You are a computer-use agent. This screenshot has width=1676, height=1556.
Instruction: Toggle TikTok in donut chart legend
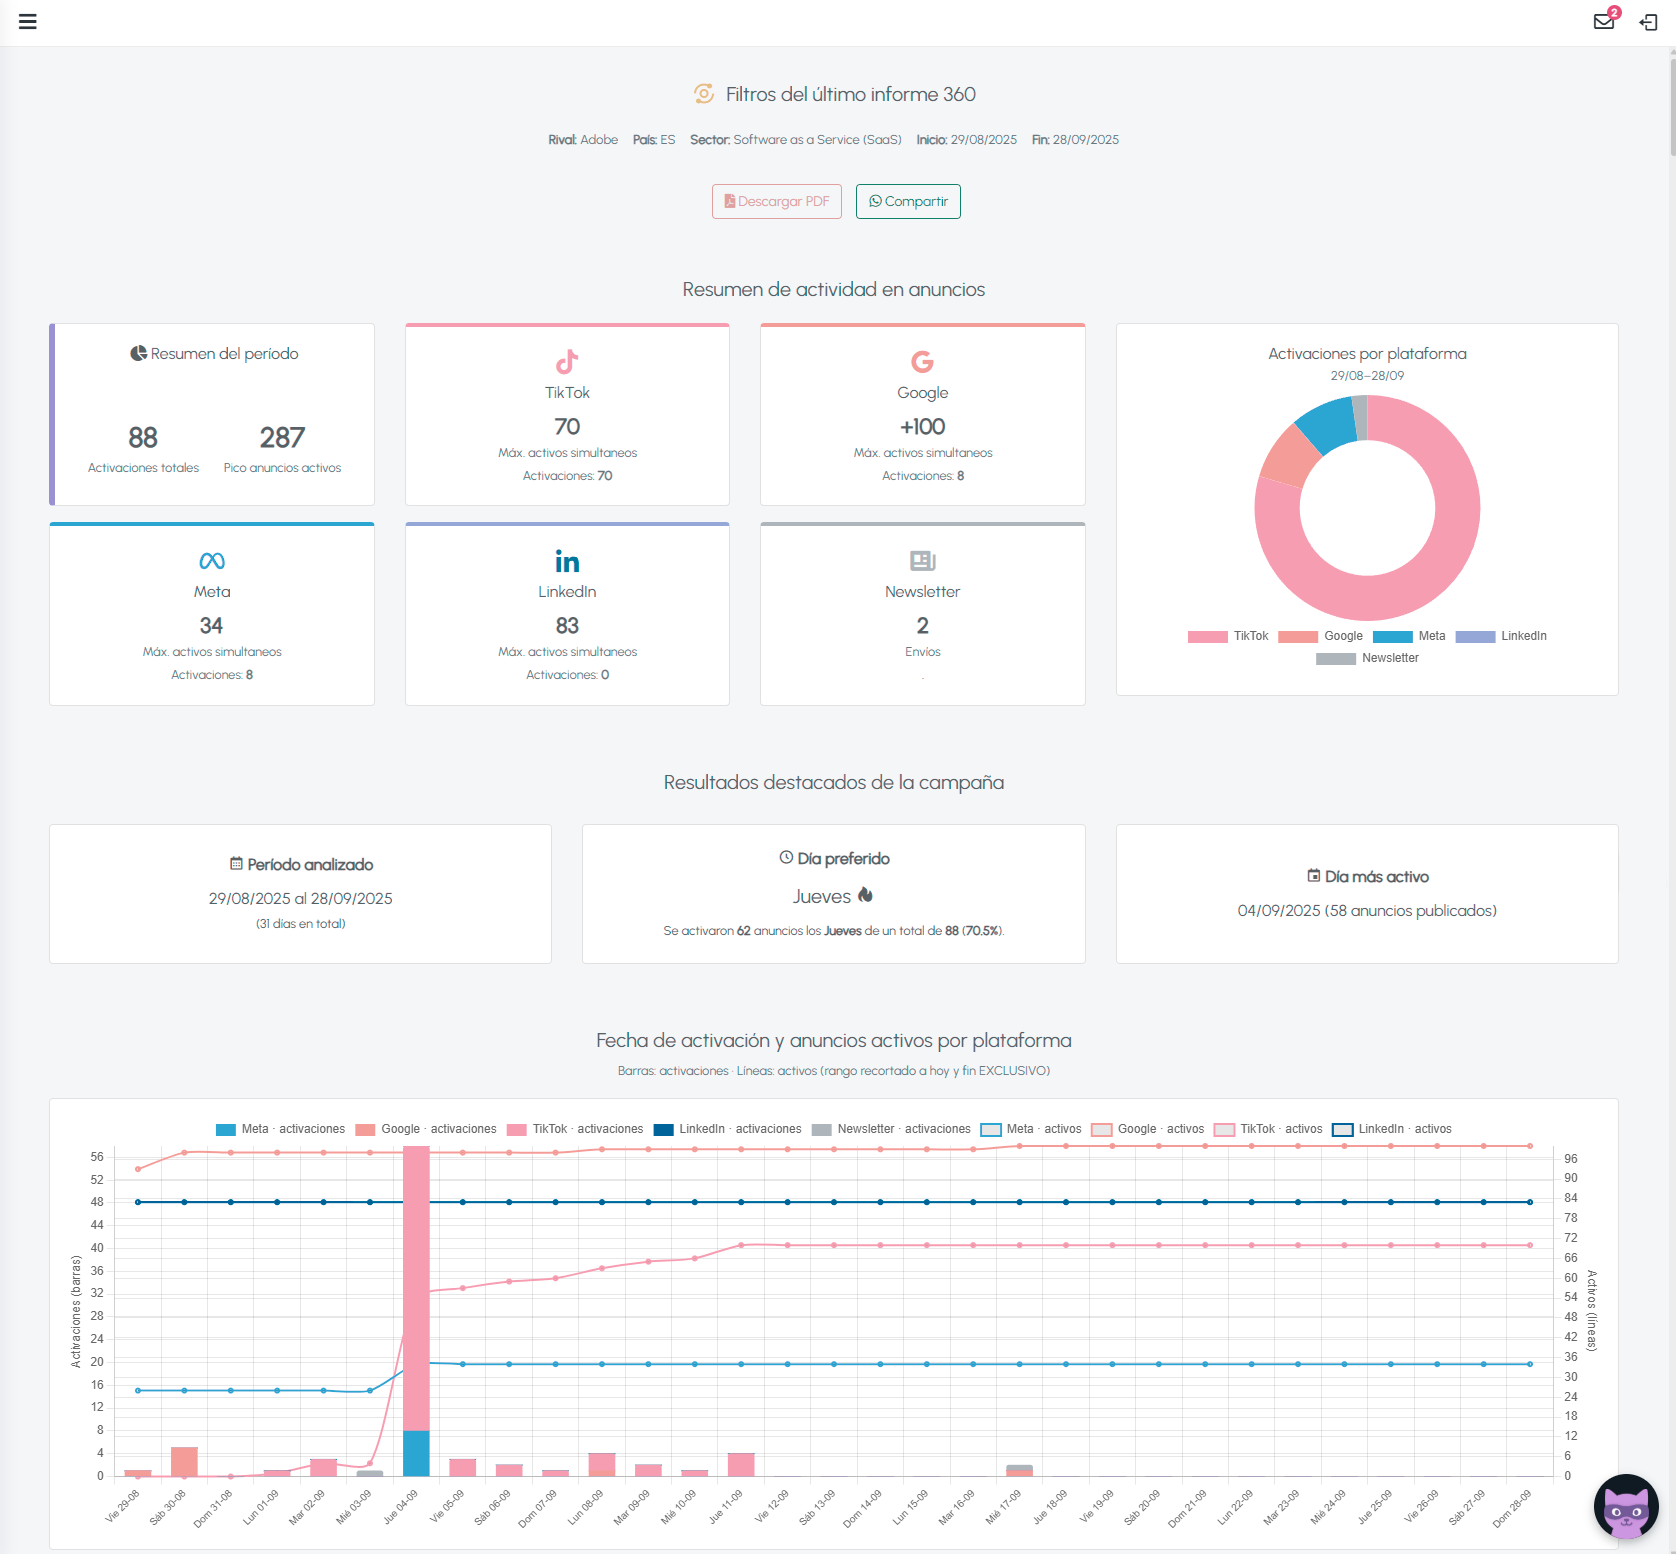(1228, 637)
